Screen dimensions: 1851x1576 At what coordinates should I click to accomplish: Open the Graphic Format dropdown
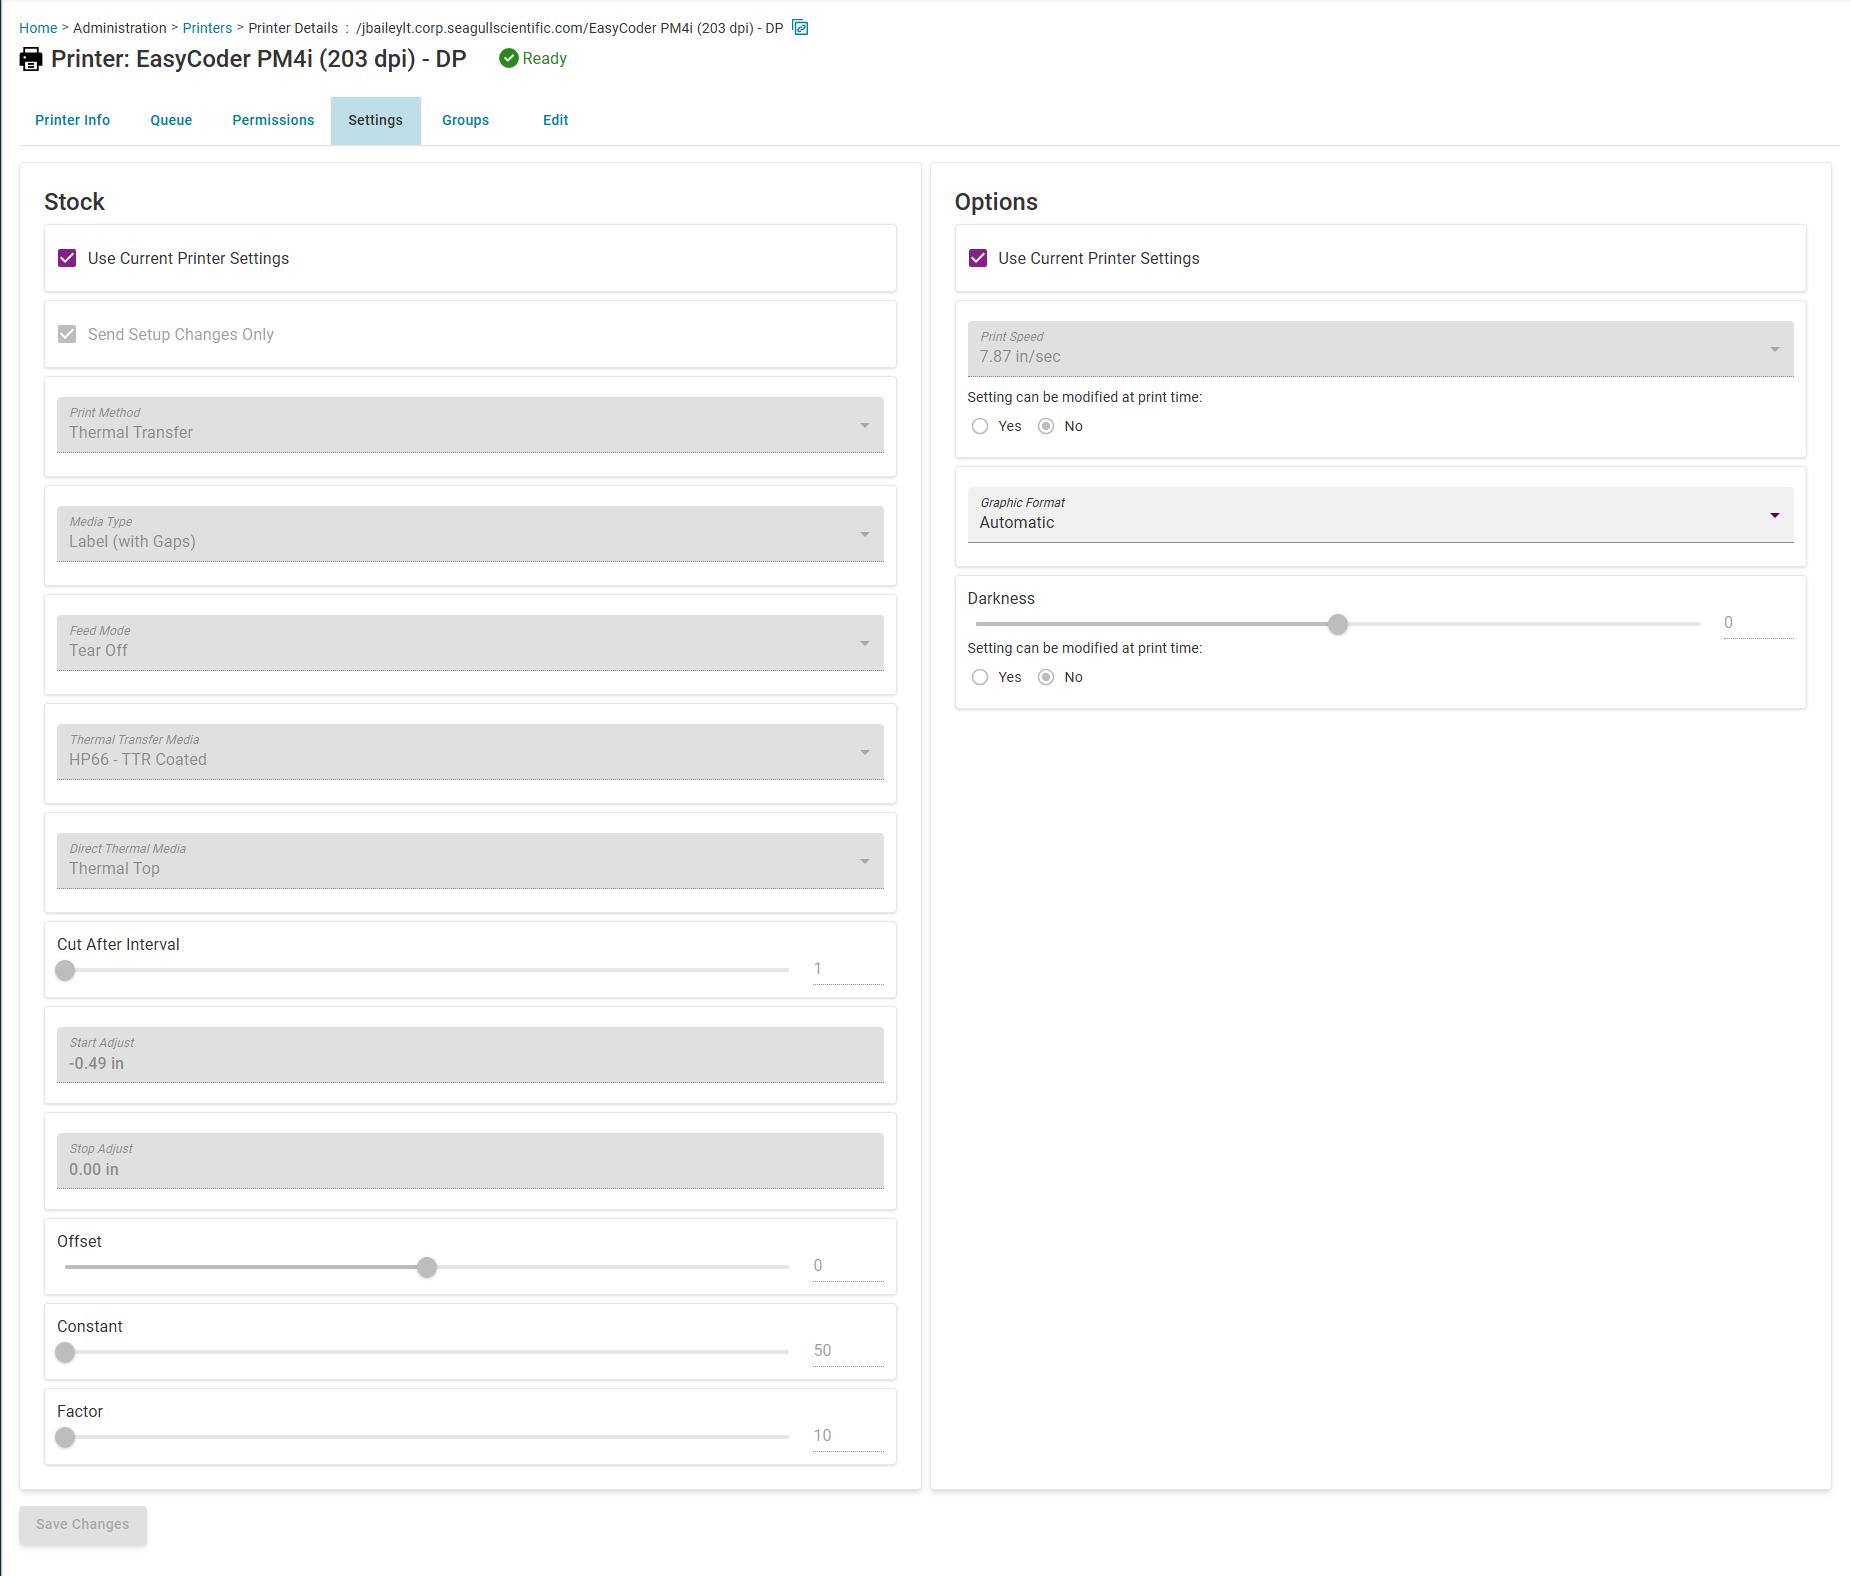click(1380, 515)
